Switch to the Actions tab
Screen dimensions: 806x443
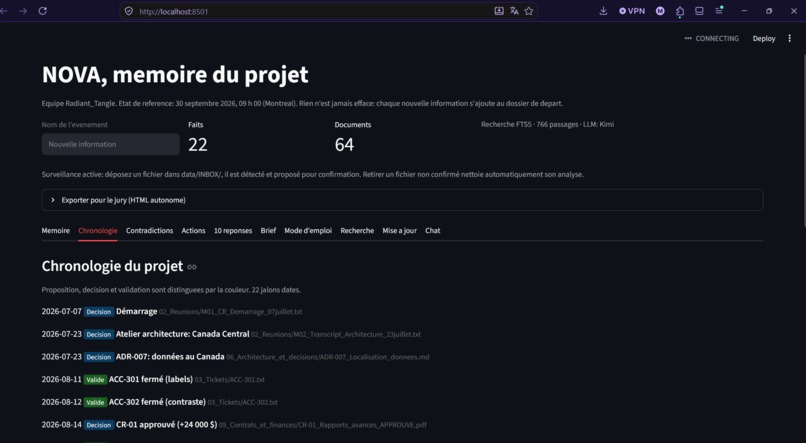[193, 231]
